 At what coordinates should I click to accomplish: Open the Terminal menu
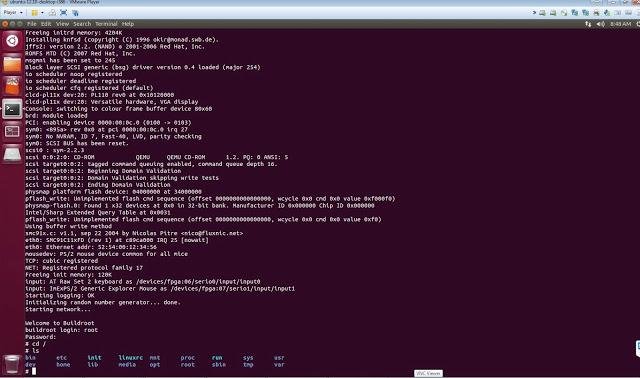coord(106,24)
